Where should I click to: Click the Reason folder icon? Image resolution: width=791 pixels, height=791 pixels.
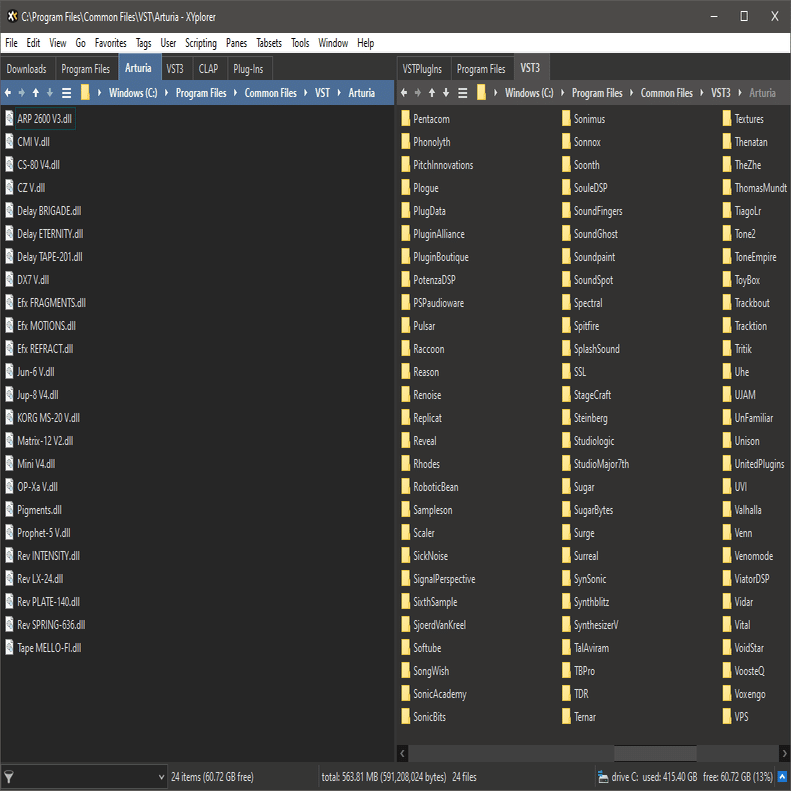pos(406,372)
